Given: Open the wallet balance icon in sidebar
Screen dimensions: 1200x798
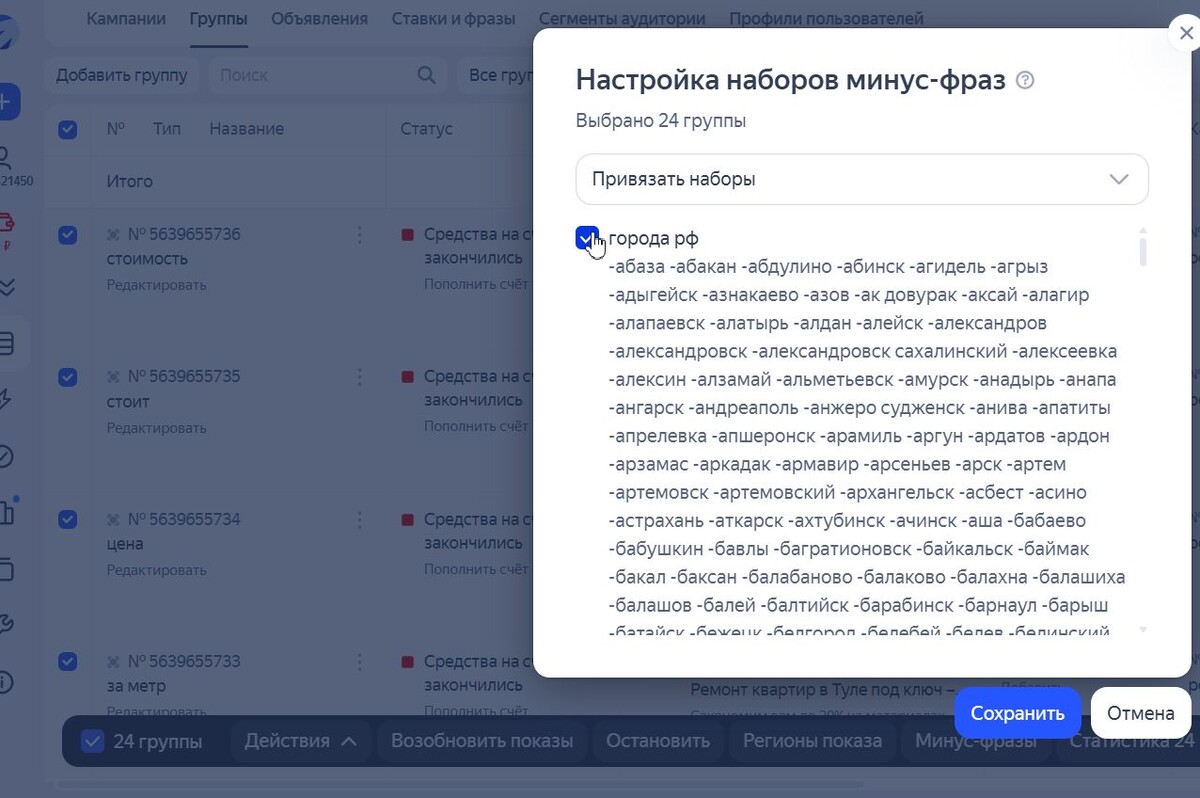Looking at the screenshot, I should (6, 222).
